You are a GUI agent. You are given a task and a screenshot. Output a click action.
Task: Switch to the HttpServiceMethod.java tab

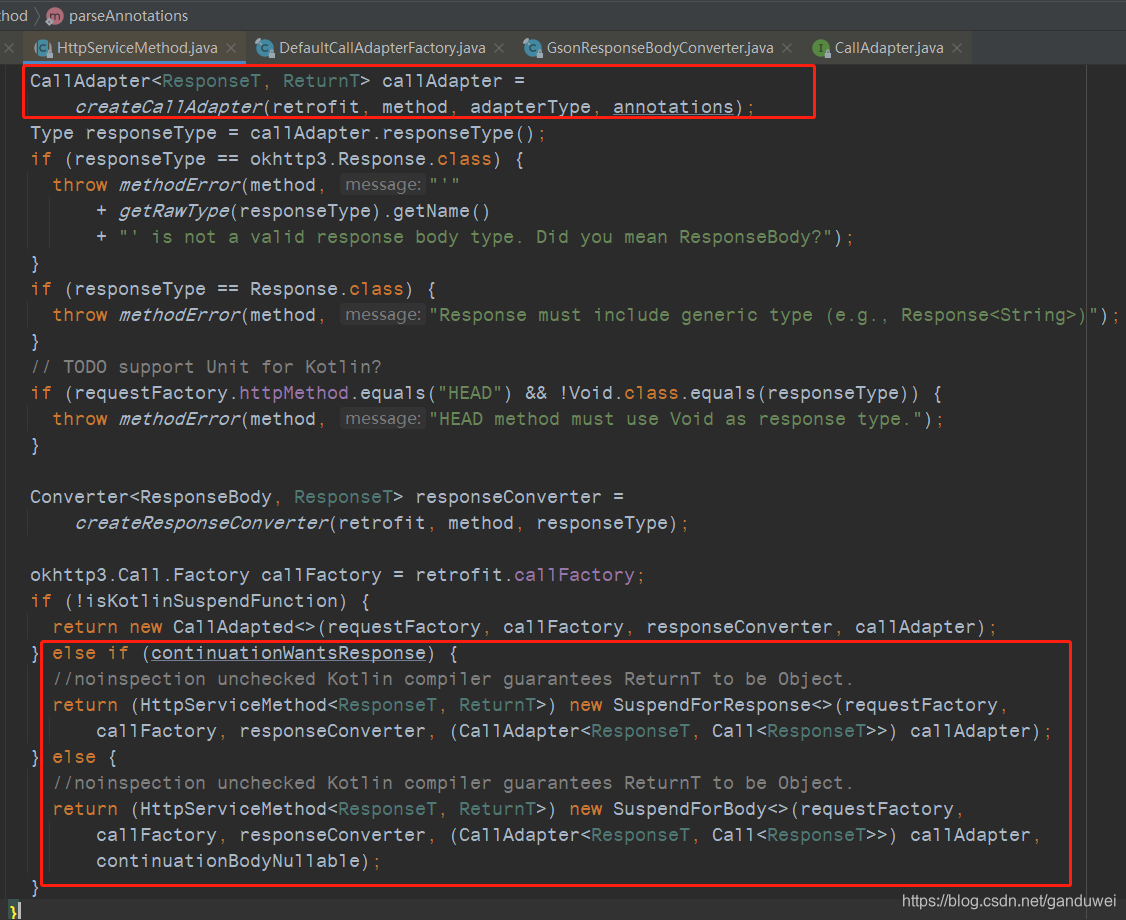point(136,48)
